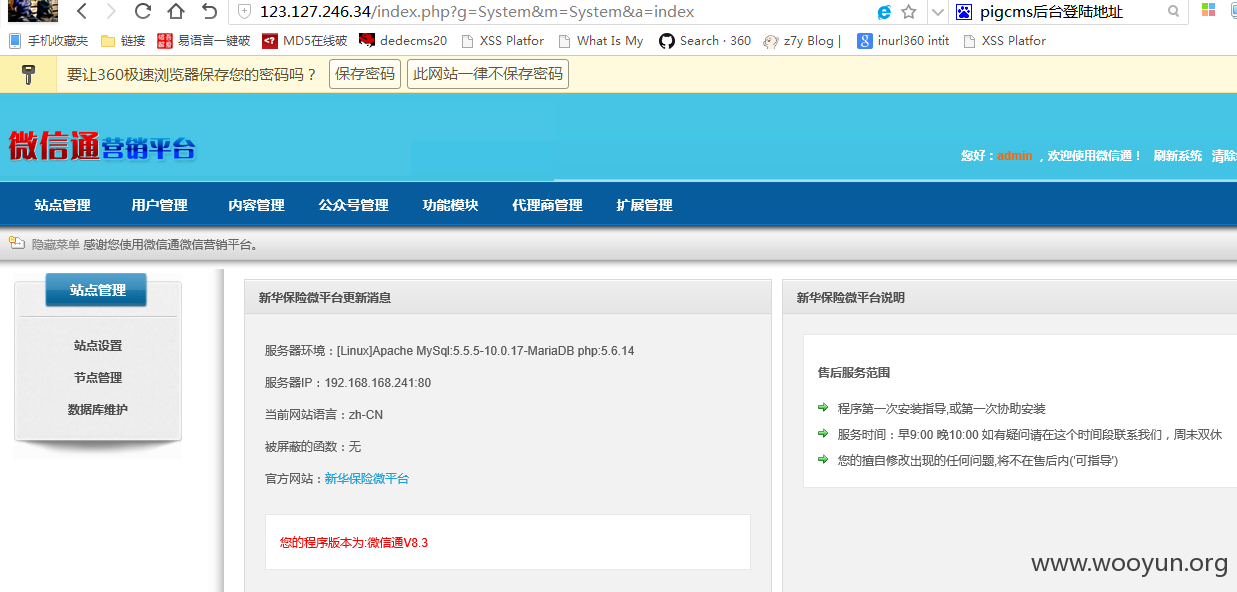Click the 被屏蔽的函数：无 line
The image size is (1237, 592).
click(x=313, y=447)
